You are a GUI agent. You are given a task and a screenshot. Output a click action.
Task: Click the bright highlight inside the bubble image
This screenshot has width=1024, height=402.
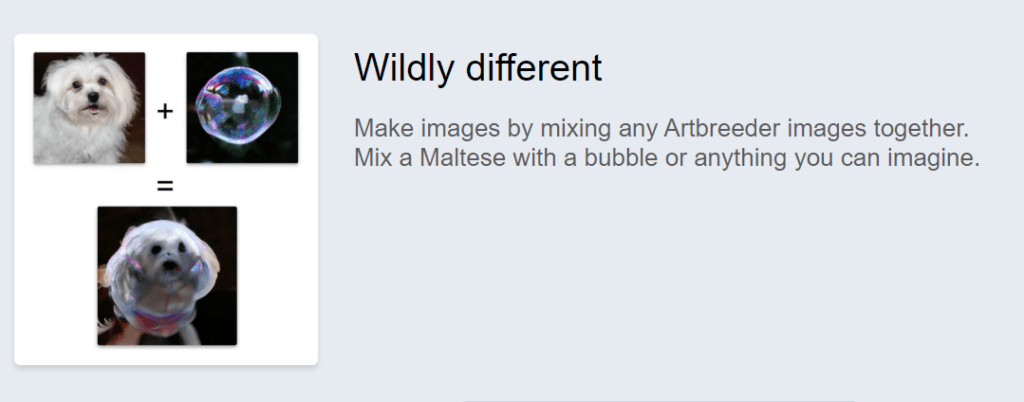[240, 102]
